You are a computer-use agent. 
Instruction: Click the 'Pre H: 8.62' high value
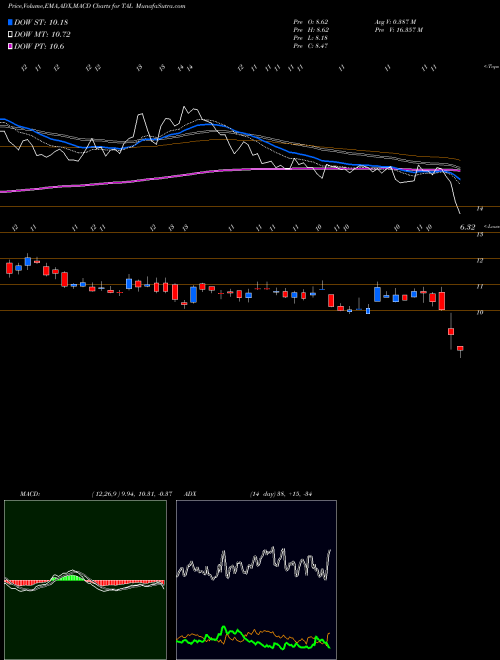[311, 30]
